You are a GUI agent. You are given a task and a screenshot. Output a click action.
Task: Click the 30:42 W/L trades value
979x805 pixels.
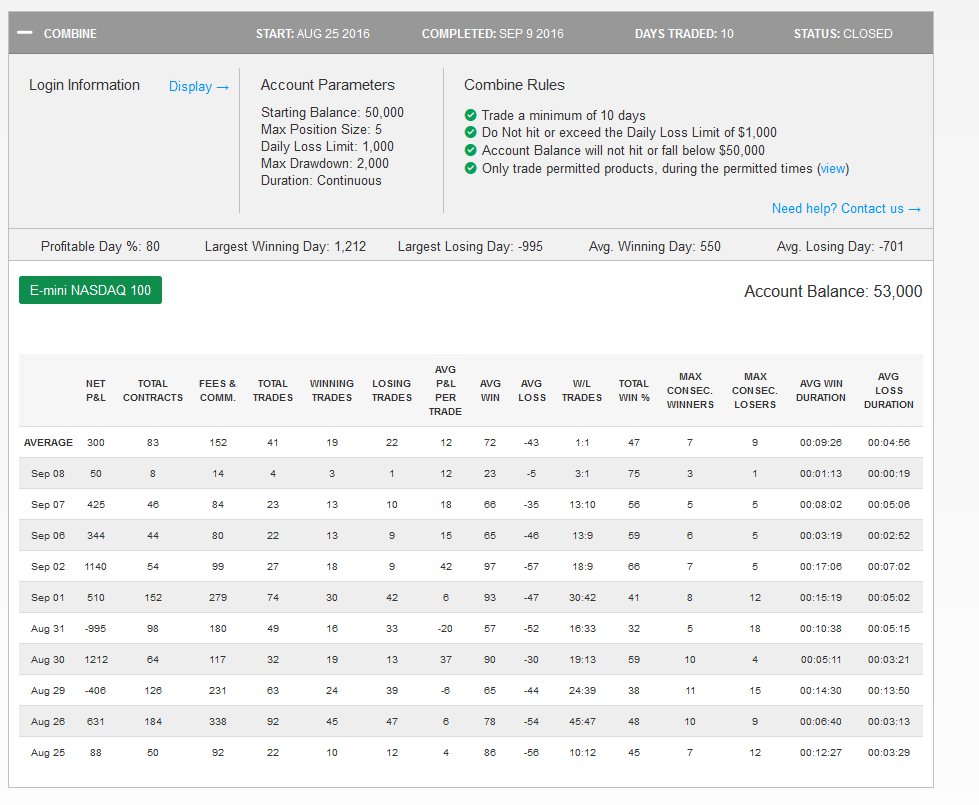582,598
